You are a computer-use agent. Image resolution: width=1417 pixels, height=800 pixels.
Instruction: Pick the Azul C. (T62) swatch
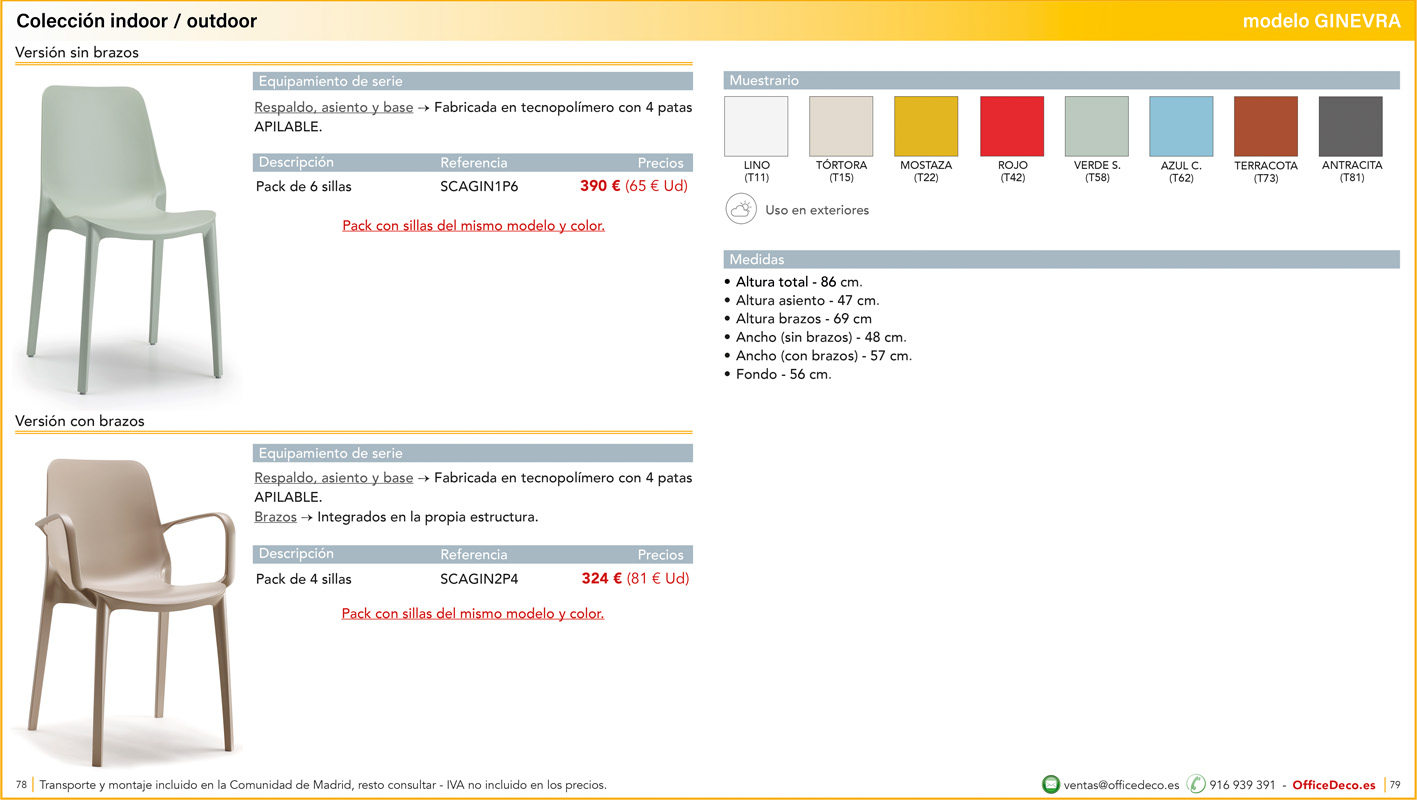click(x=1181, y=127)
